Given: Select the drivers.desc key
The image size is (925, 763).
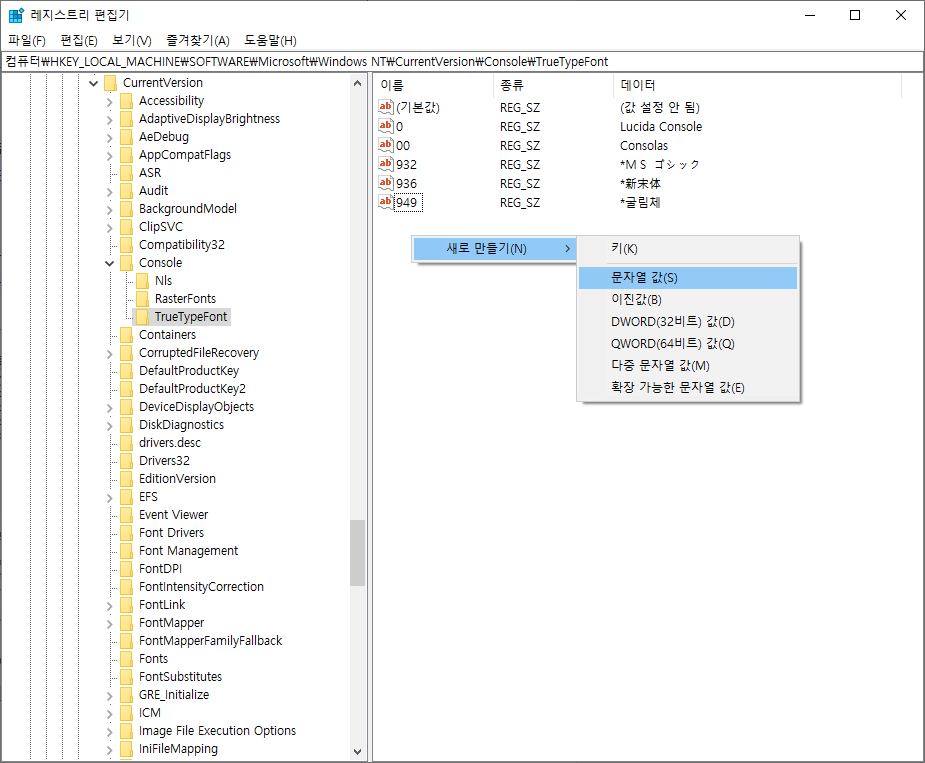Looking at the screenshot, I should (x=170, y=443).
